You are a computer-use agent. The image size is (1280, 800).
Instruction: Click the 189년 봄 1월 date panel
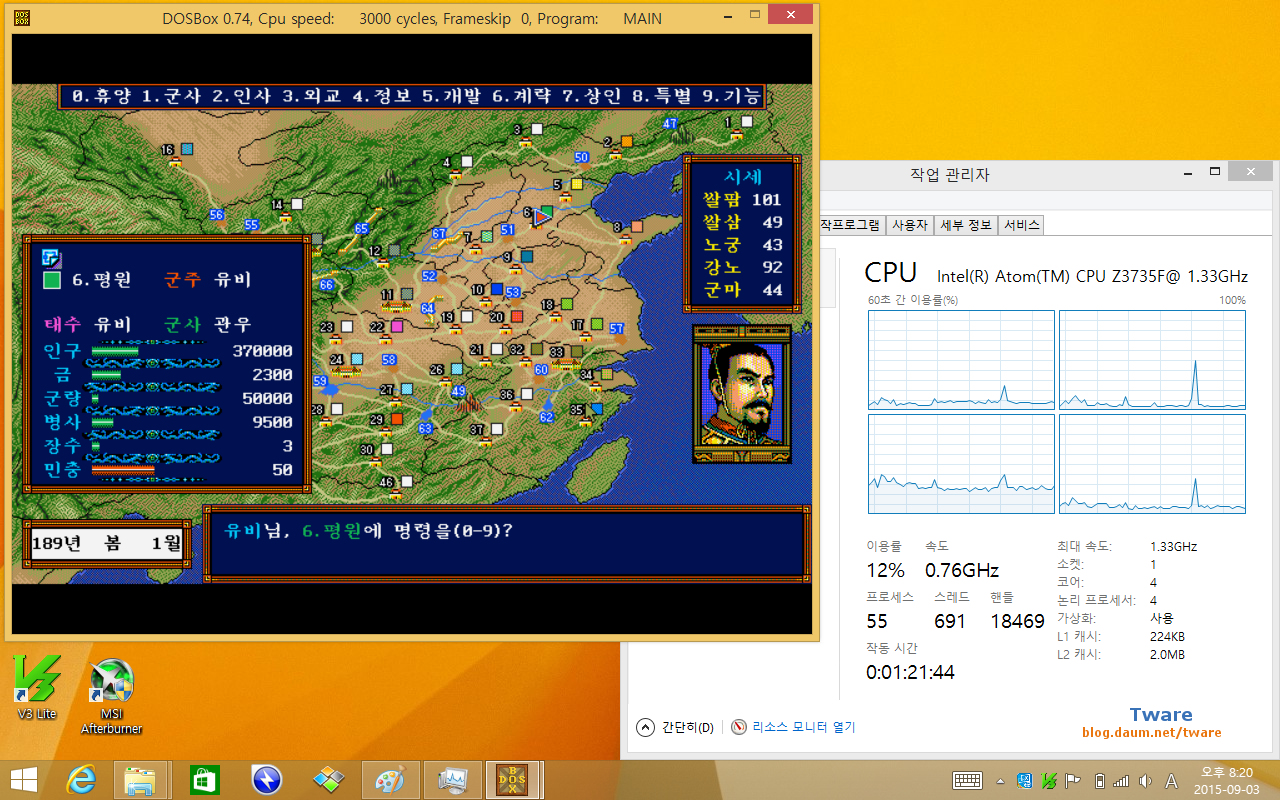107,545
